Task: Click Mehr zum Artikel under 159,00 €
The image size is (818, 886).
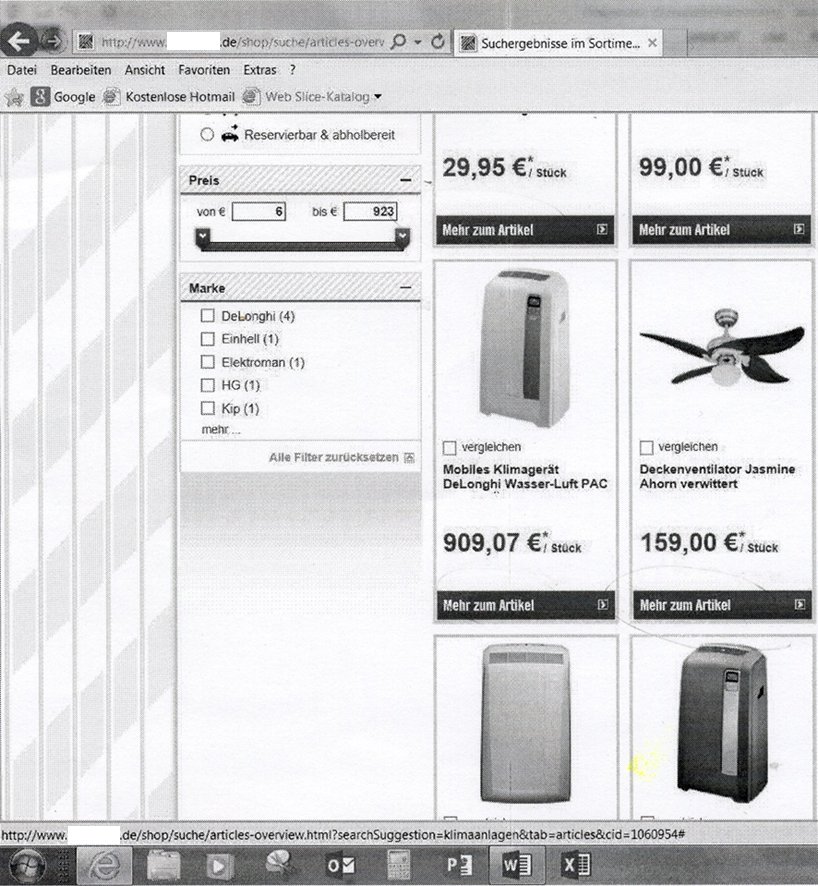Action: (x=722, y=605)
